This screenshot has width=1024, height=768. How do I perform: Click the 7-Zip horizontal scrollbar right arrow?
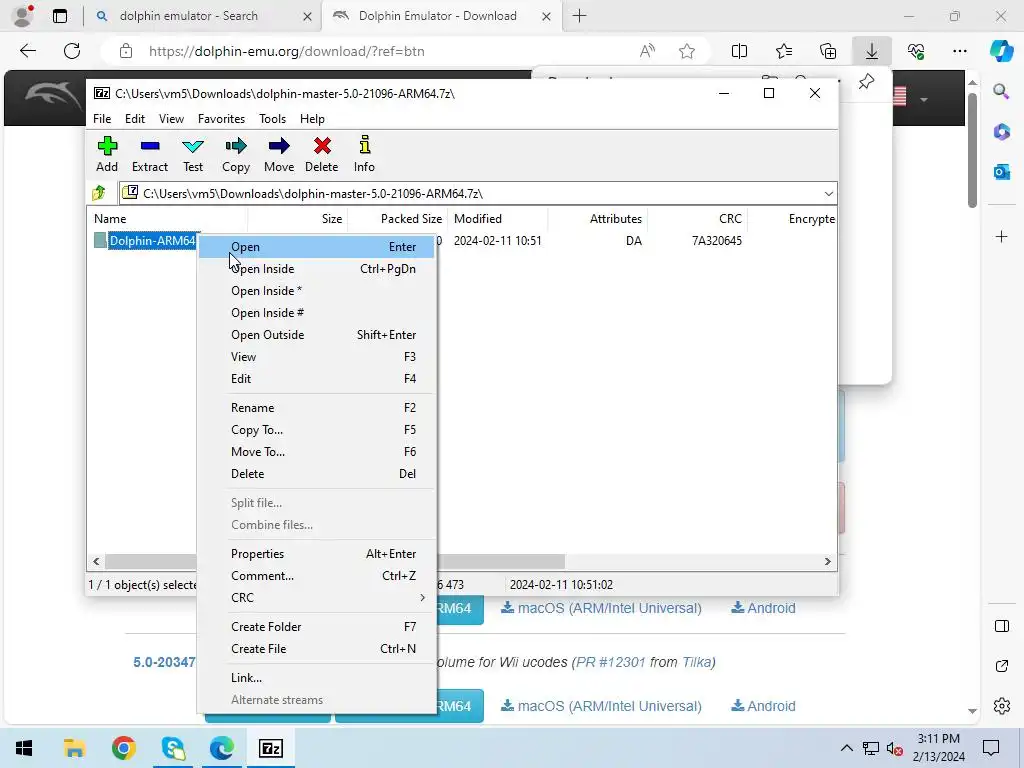tap(827, 561)
